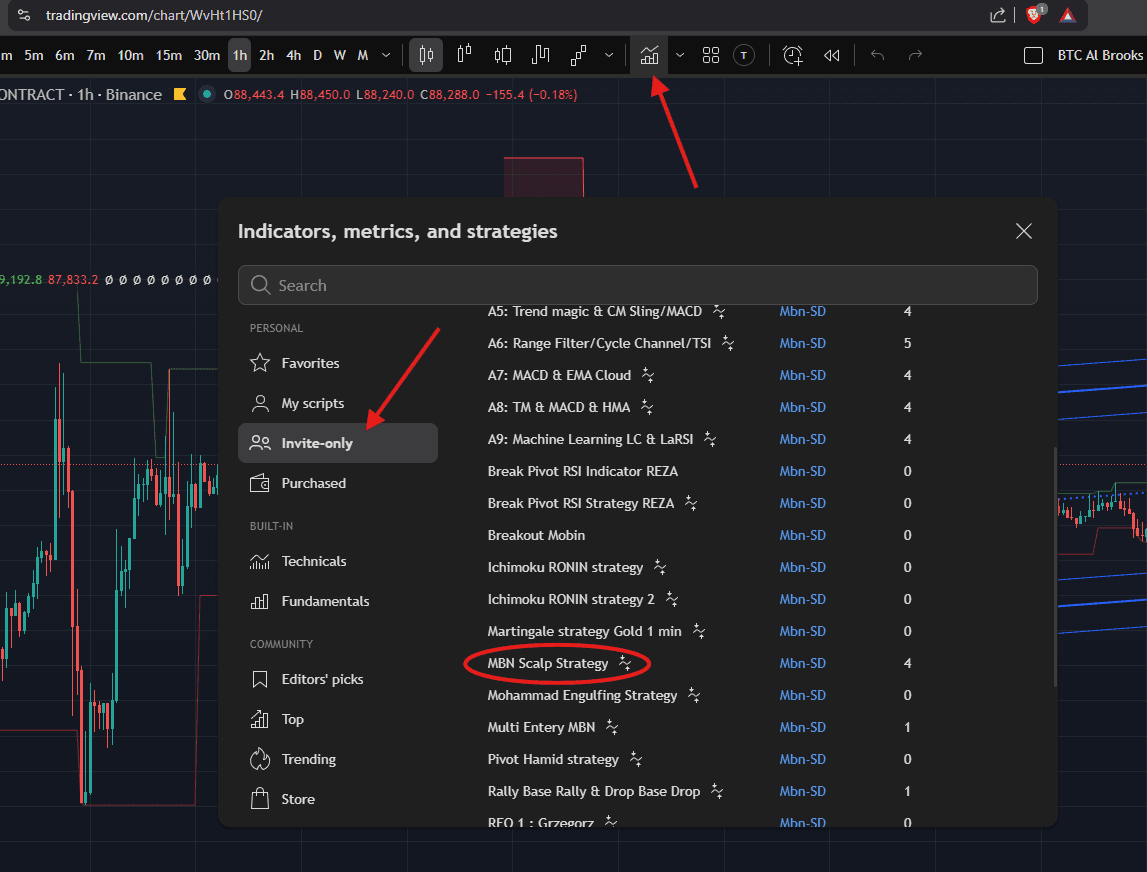The height and width of the screenshot is (872, 1147).
Task: Expand the chart type dropdown chevron
Action: (609, 55)
